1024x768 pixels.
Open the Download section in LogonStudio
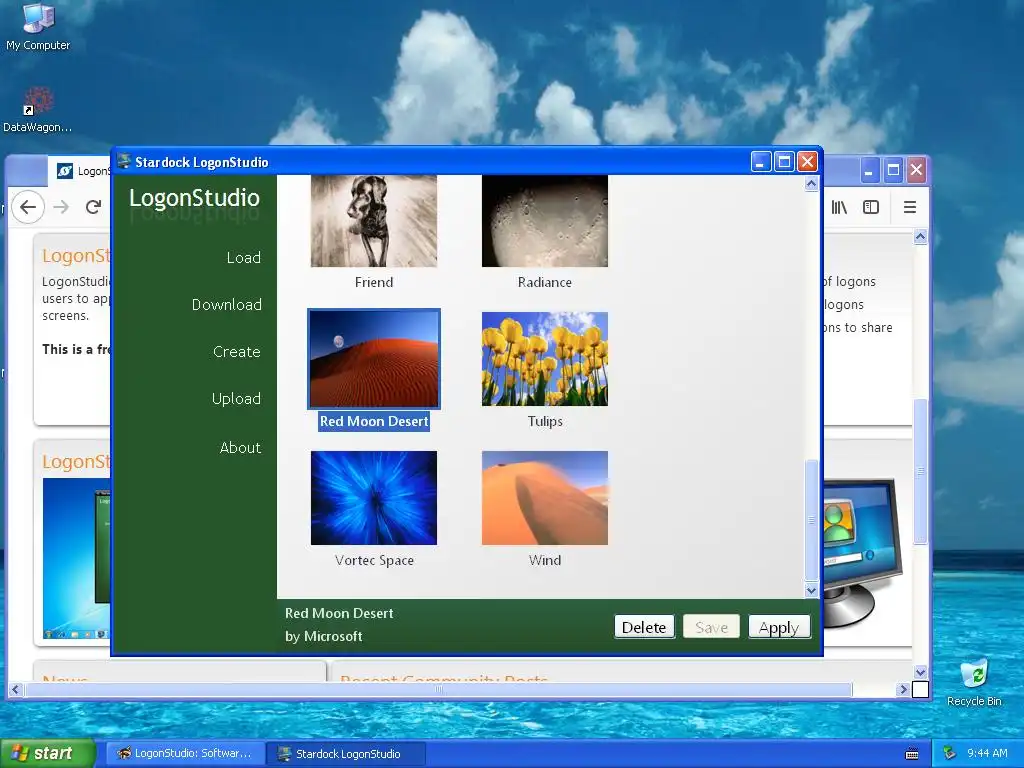[227, 305]
